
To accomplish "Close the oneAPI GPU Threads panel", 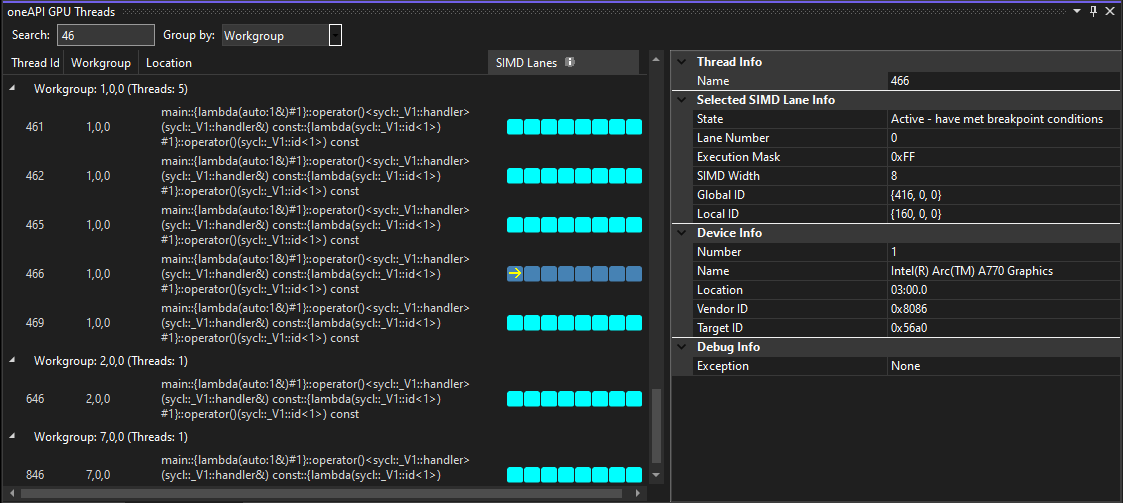I will [x=1110, y=11].
